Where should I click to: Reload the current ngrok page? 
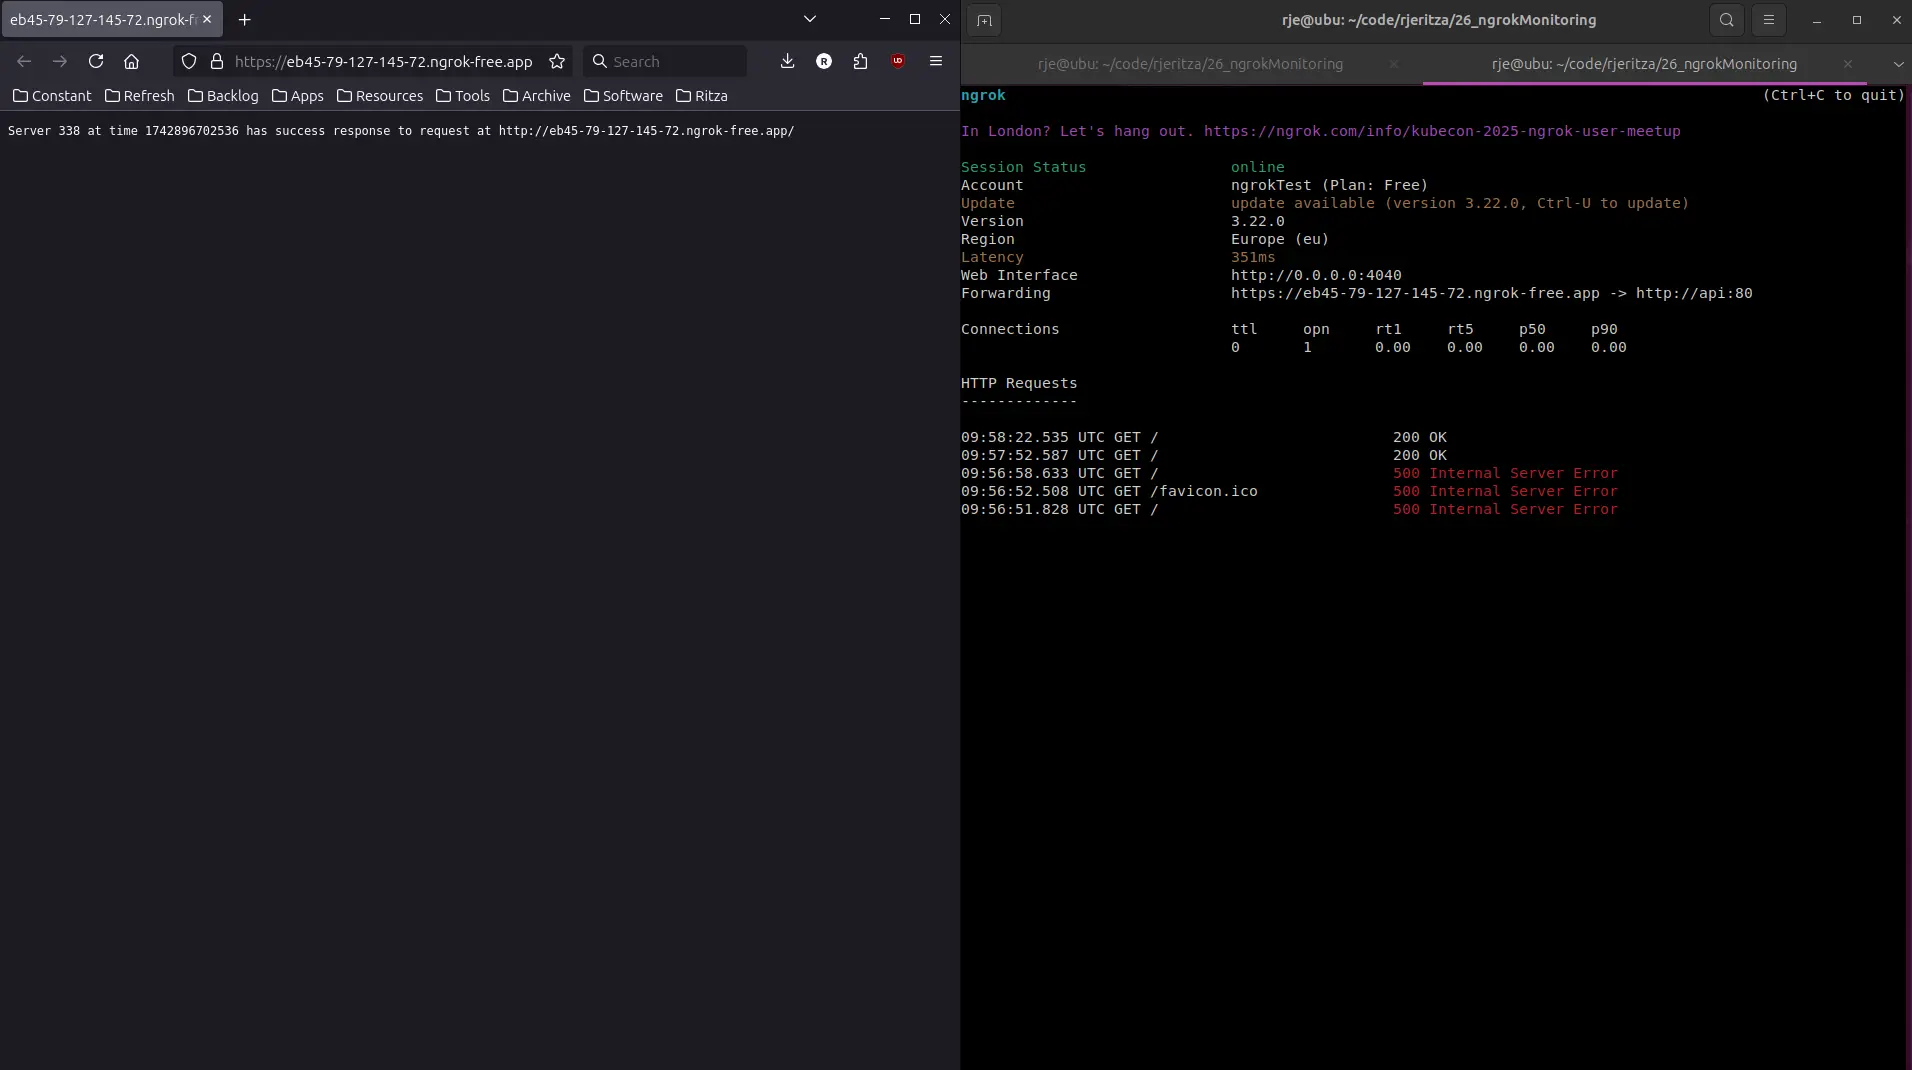(x=96, y=61)
